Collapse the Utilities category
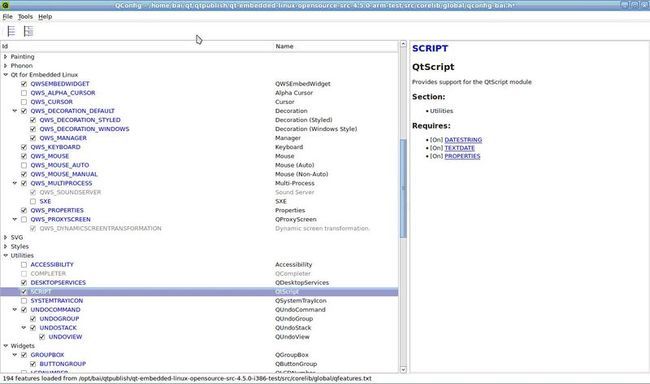650x384 pixels. 5,255
